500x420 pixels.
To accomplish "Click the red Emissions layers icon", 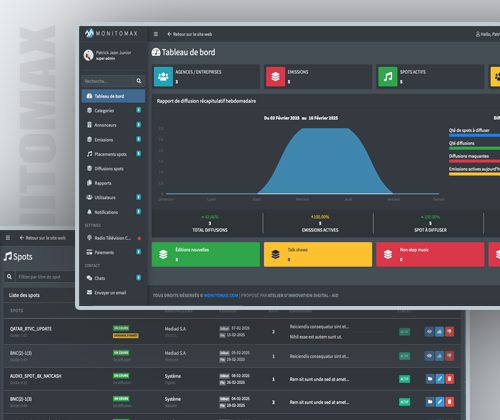I will point(275,77).
